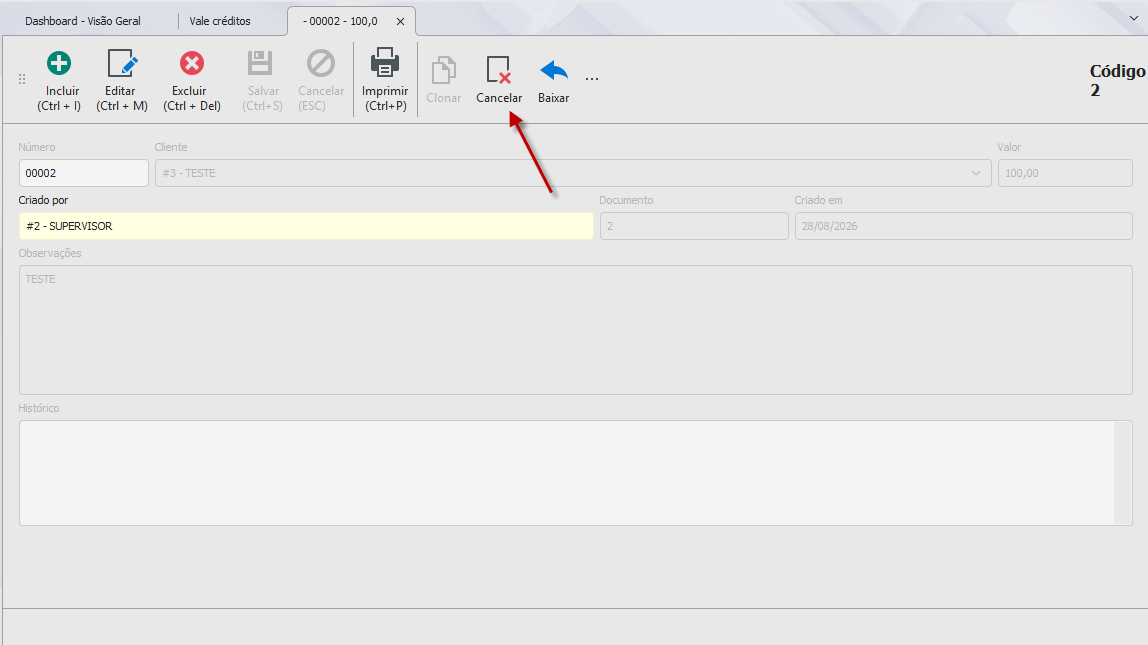Click the green Incluir plus icon

[59, 64]
